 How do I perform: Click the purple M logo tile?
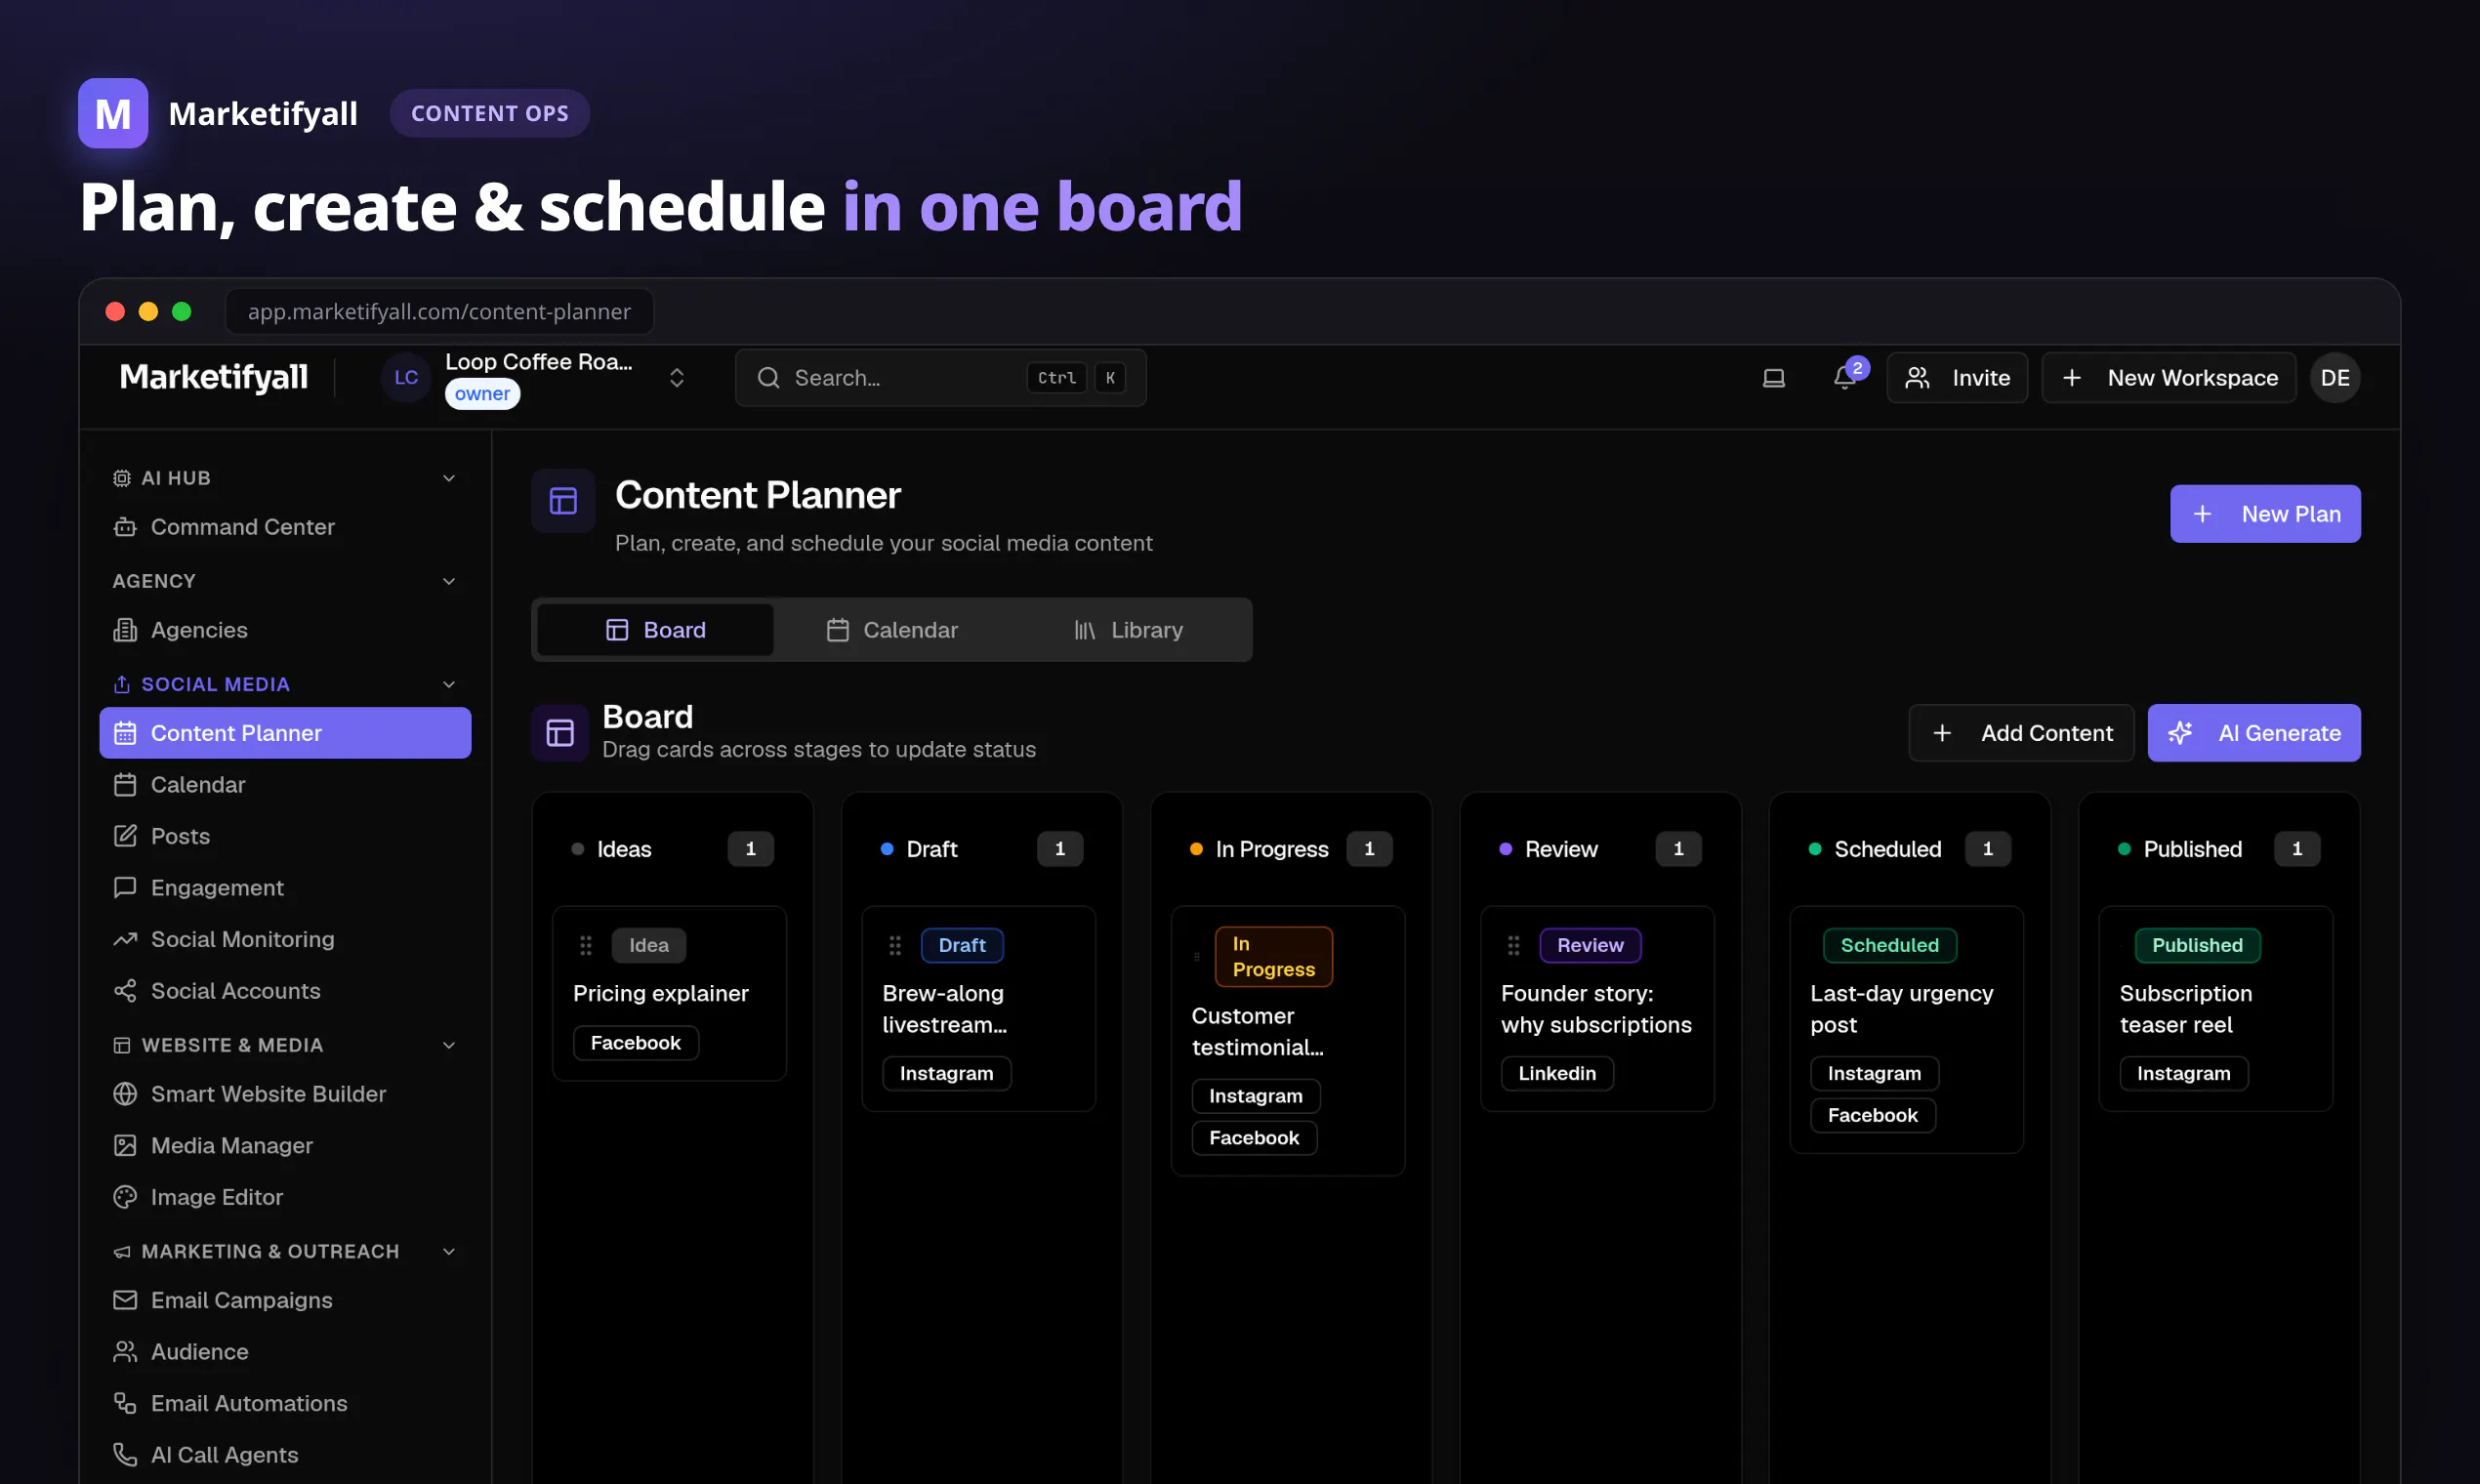pos(113,113)
